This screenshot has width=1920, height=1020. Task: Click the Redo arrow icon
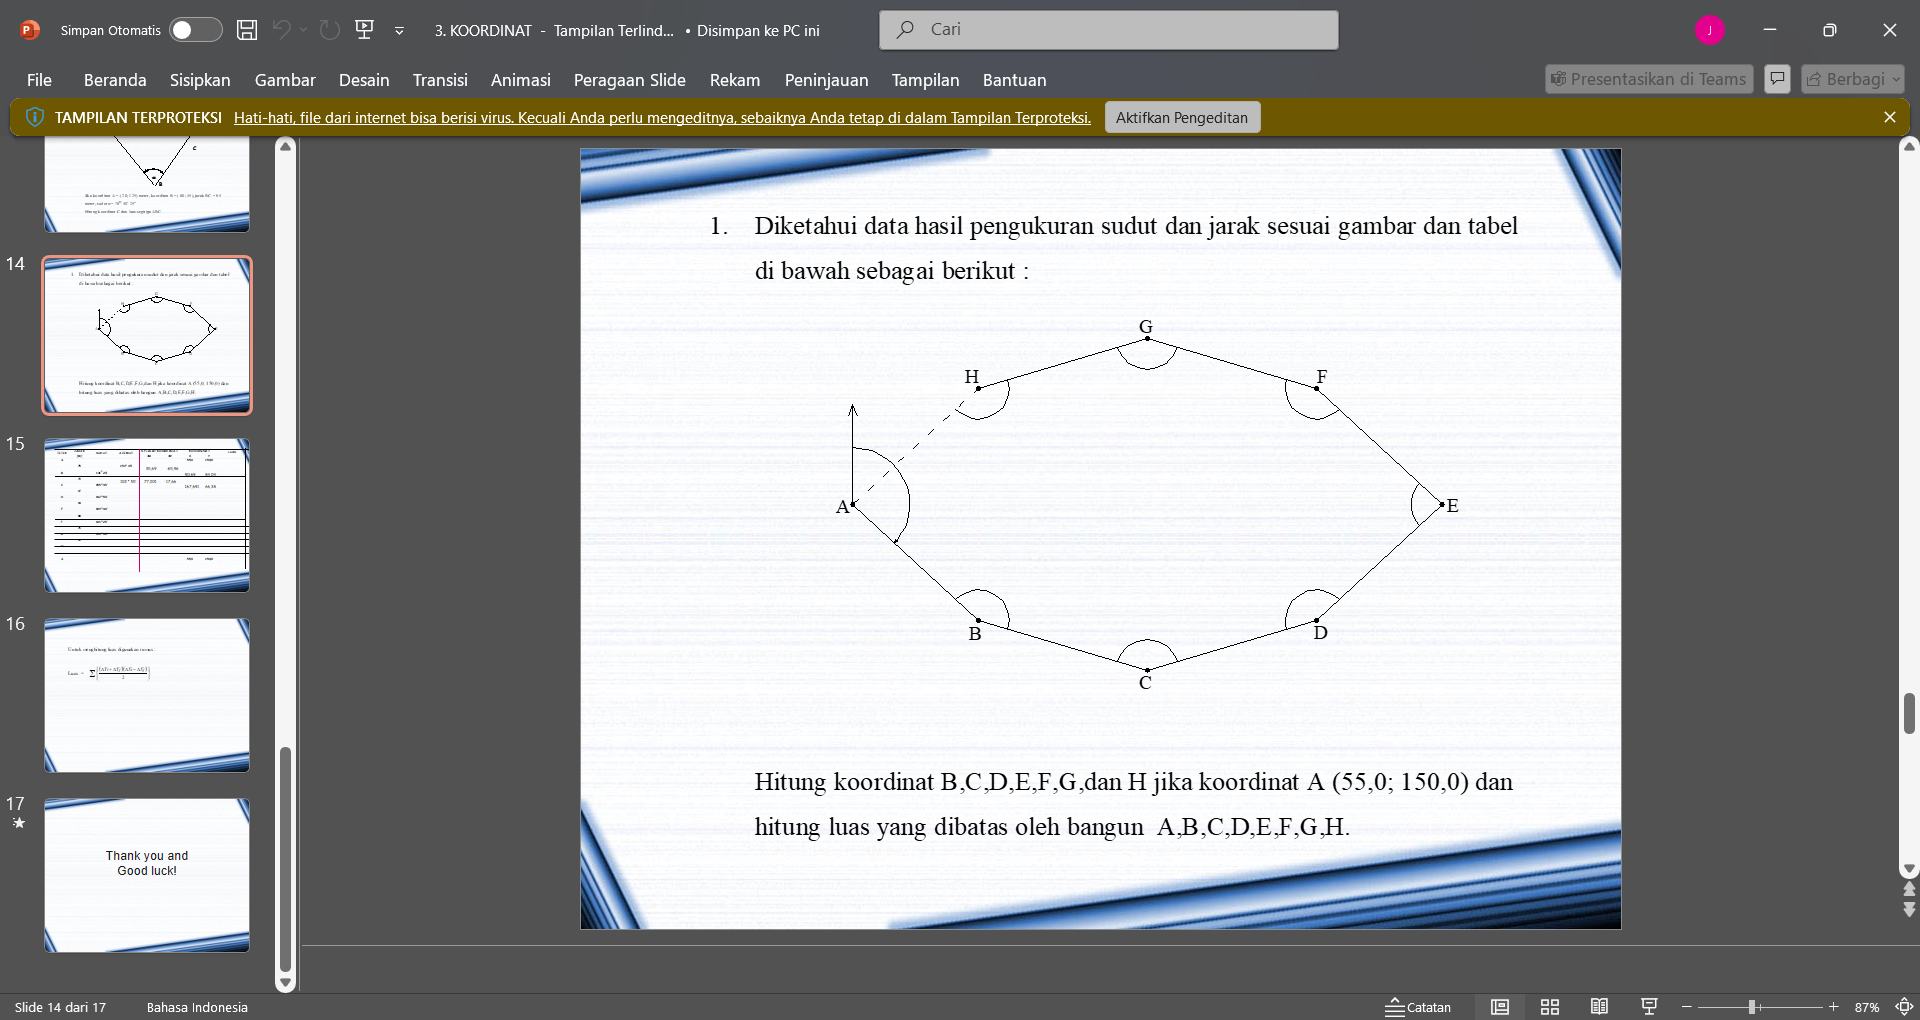(x=330, y=30)
